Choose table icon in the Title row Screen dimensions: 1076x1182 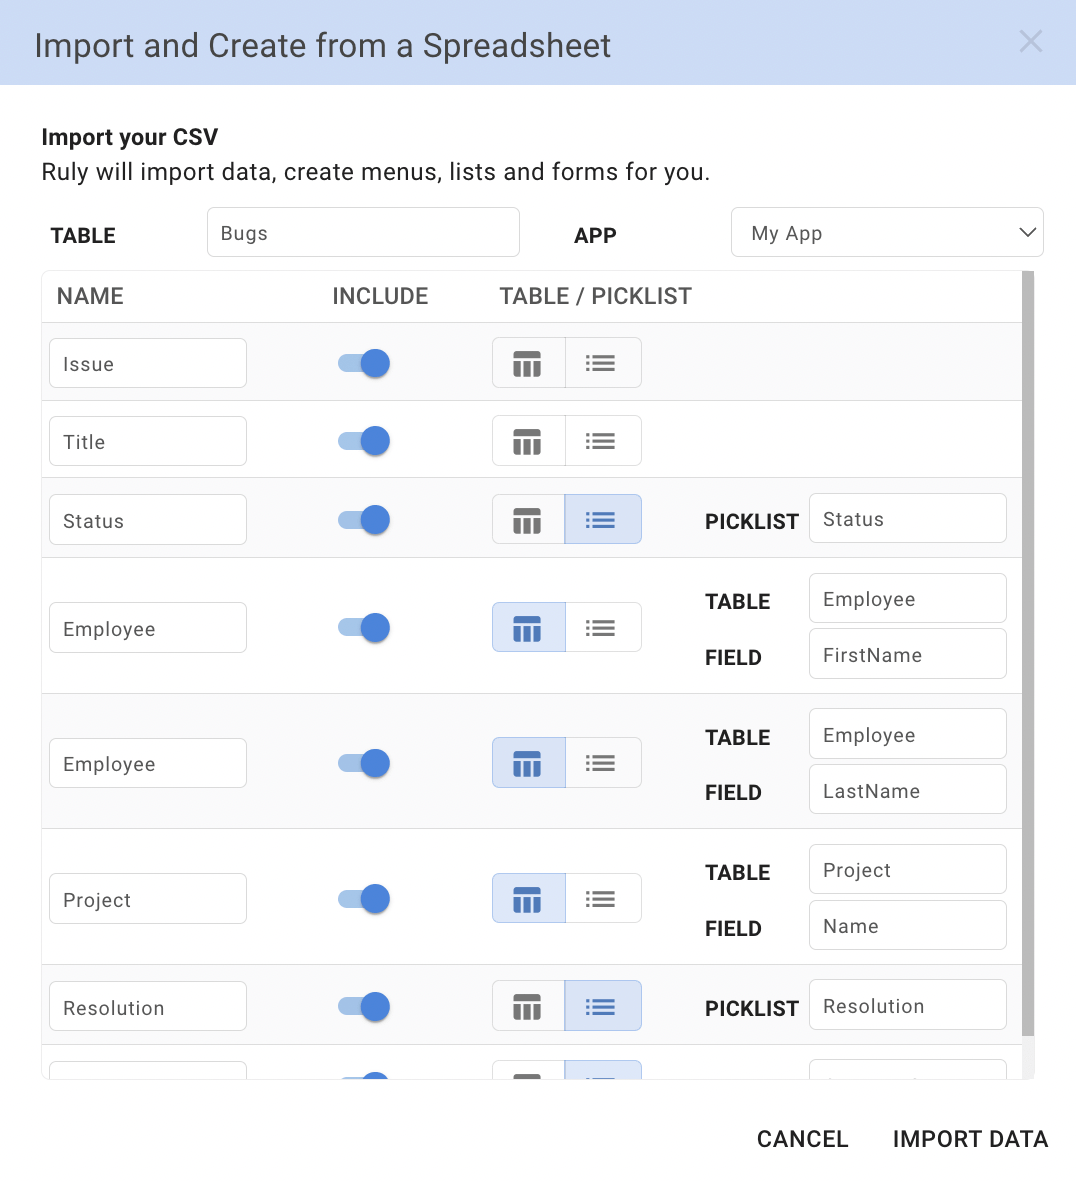(x=528, y=441)
